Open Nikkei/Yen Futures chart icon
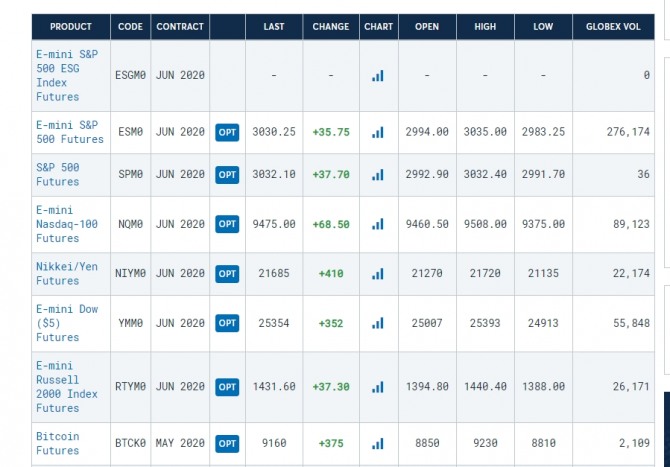The width and height of the screenshot is (670, 467). pos(378,273)
